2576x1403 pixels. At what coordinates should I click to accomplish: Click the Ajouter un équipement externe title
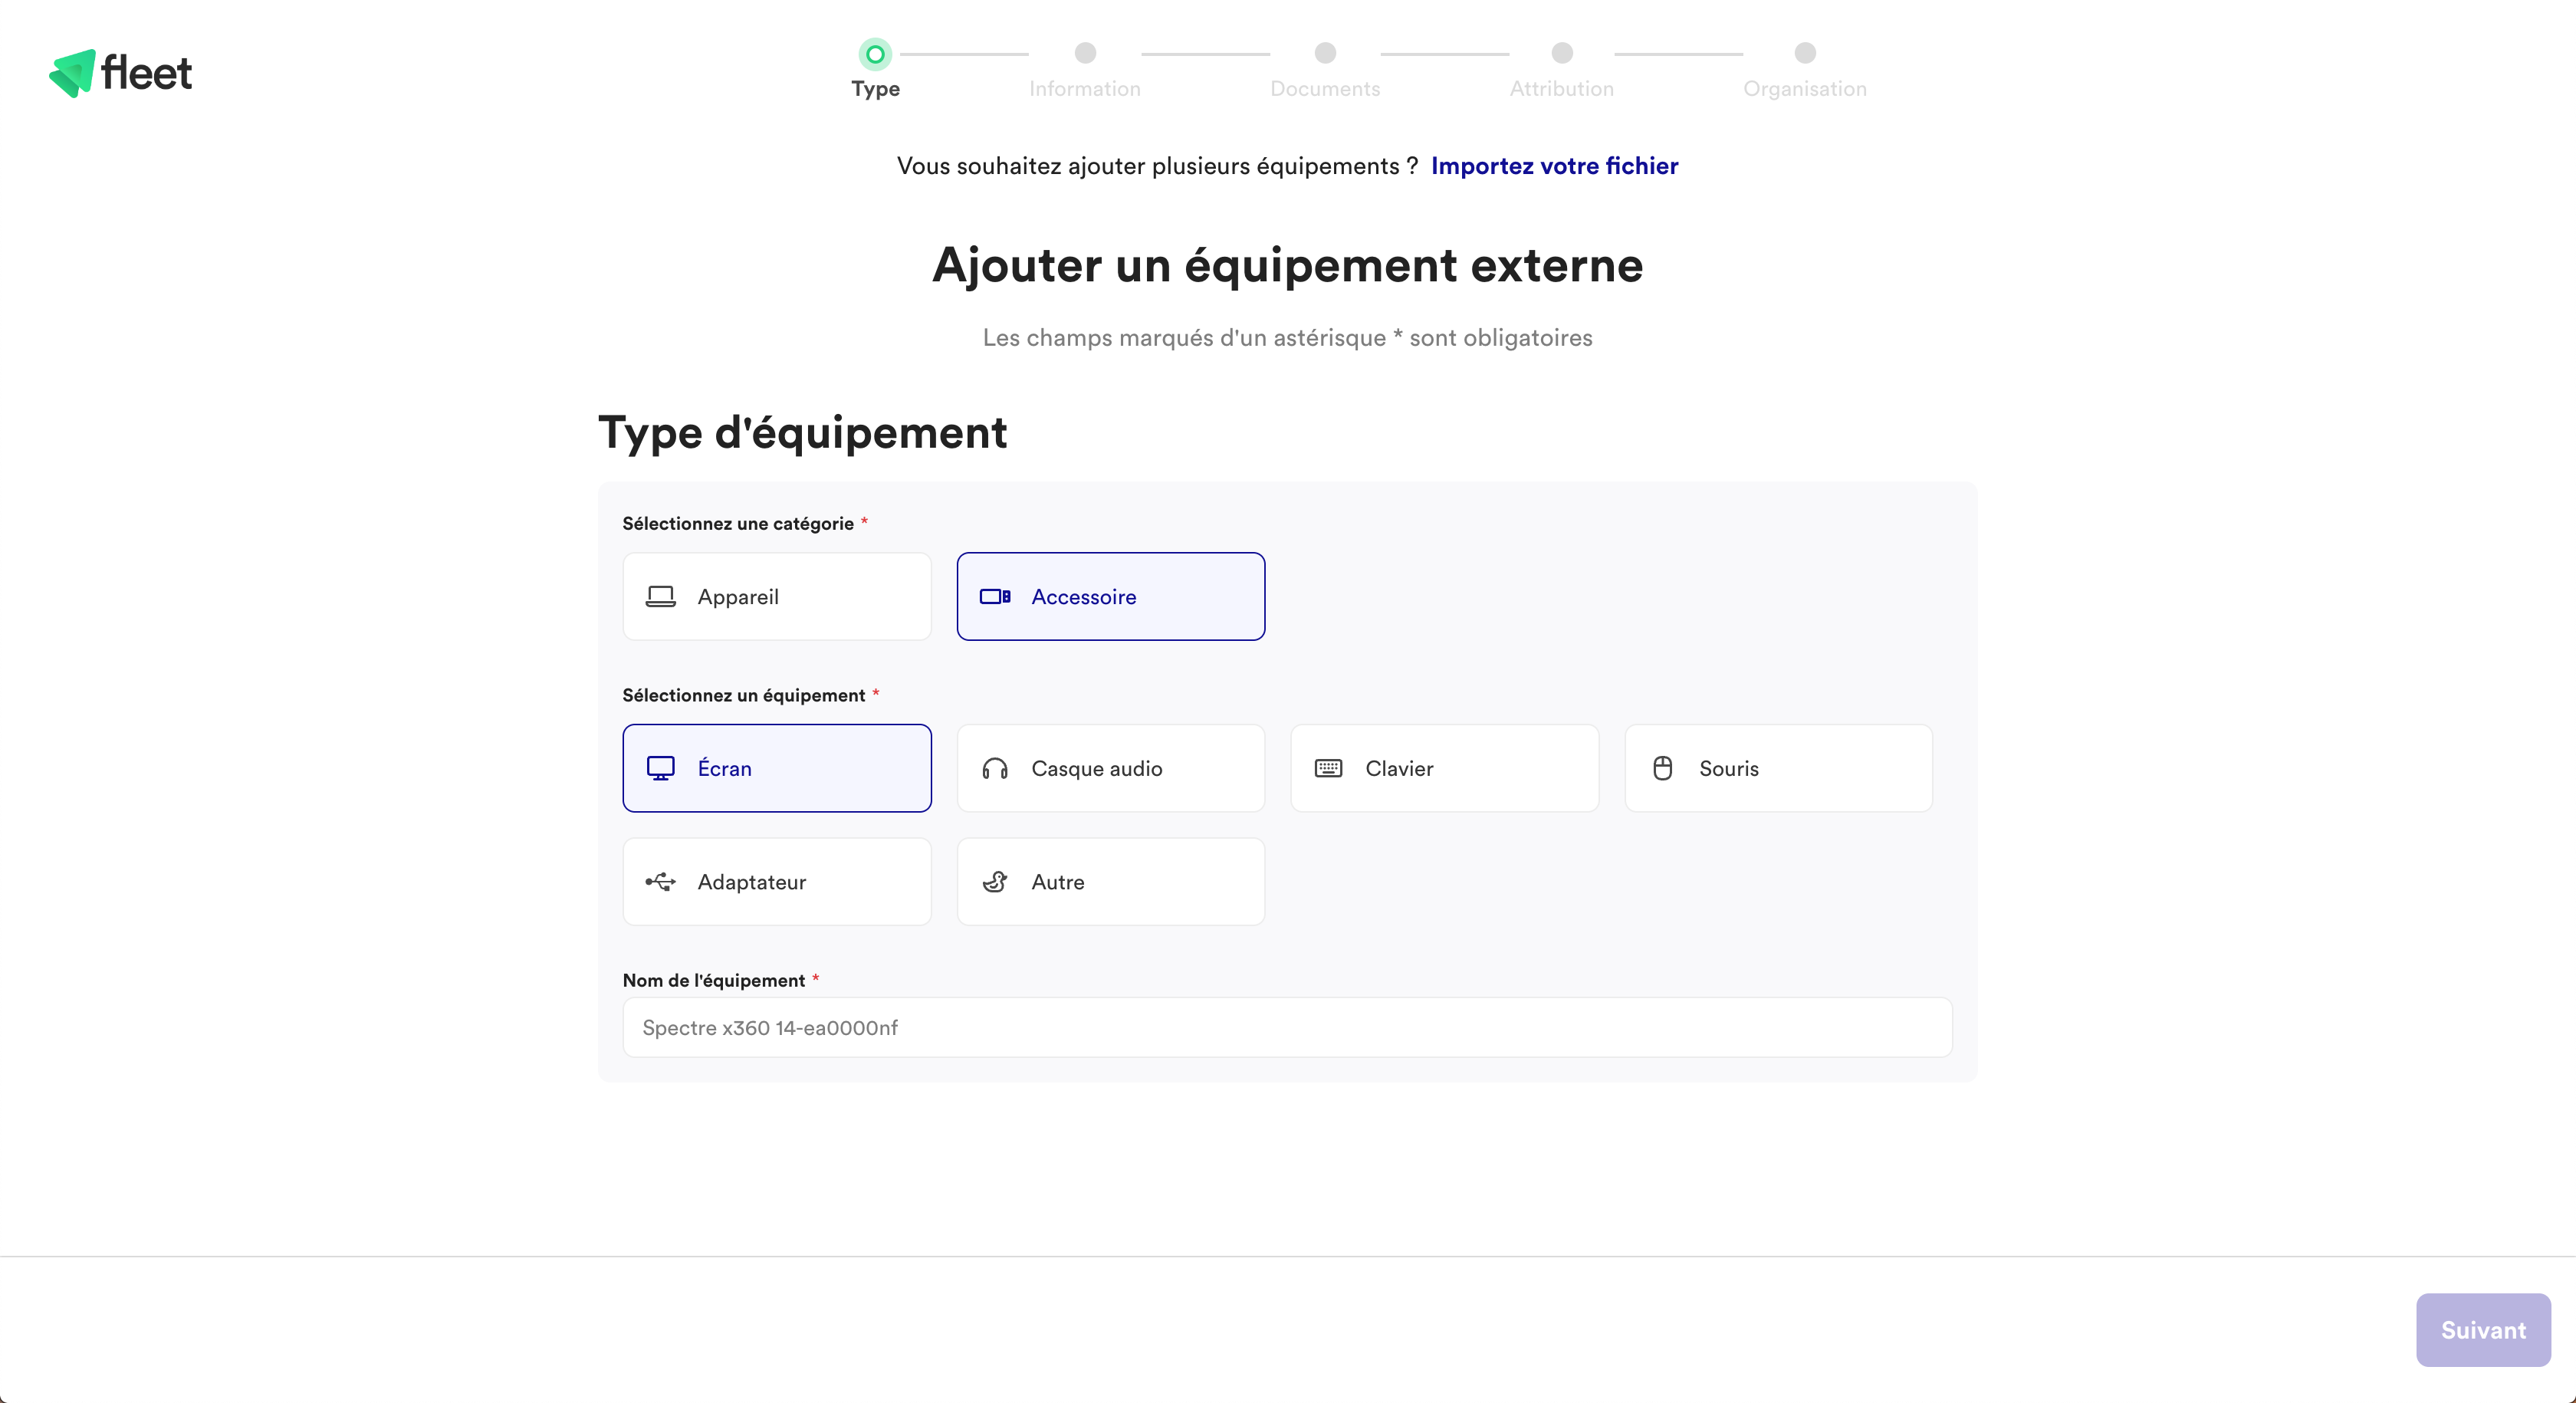tap(1288, 265)
